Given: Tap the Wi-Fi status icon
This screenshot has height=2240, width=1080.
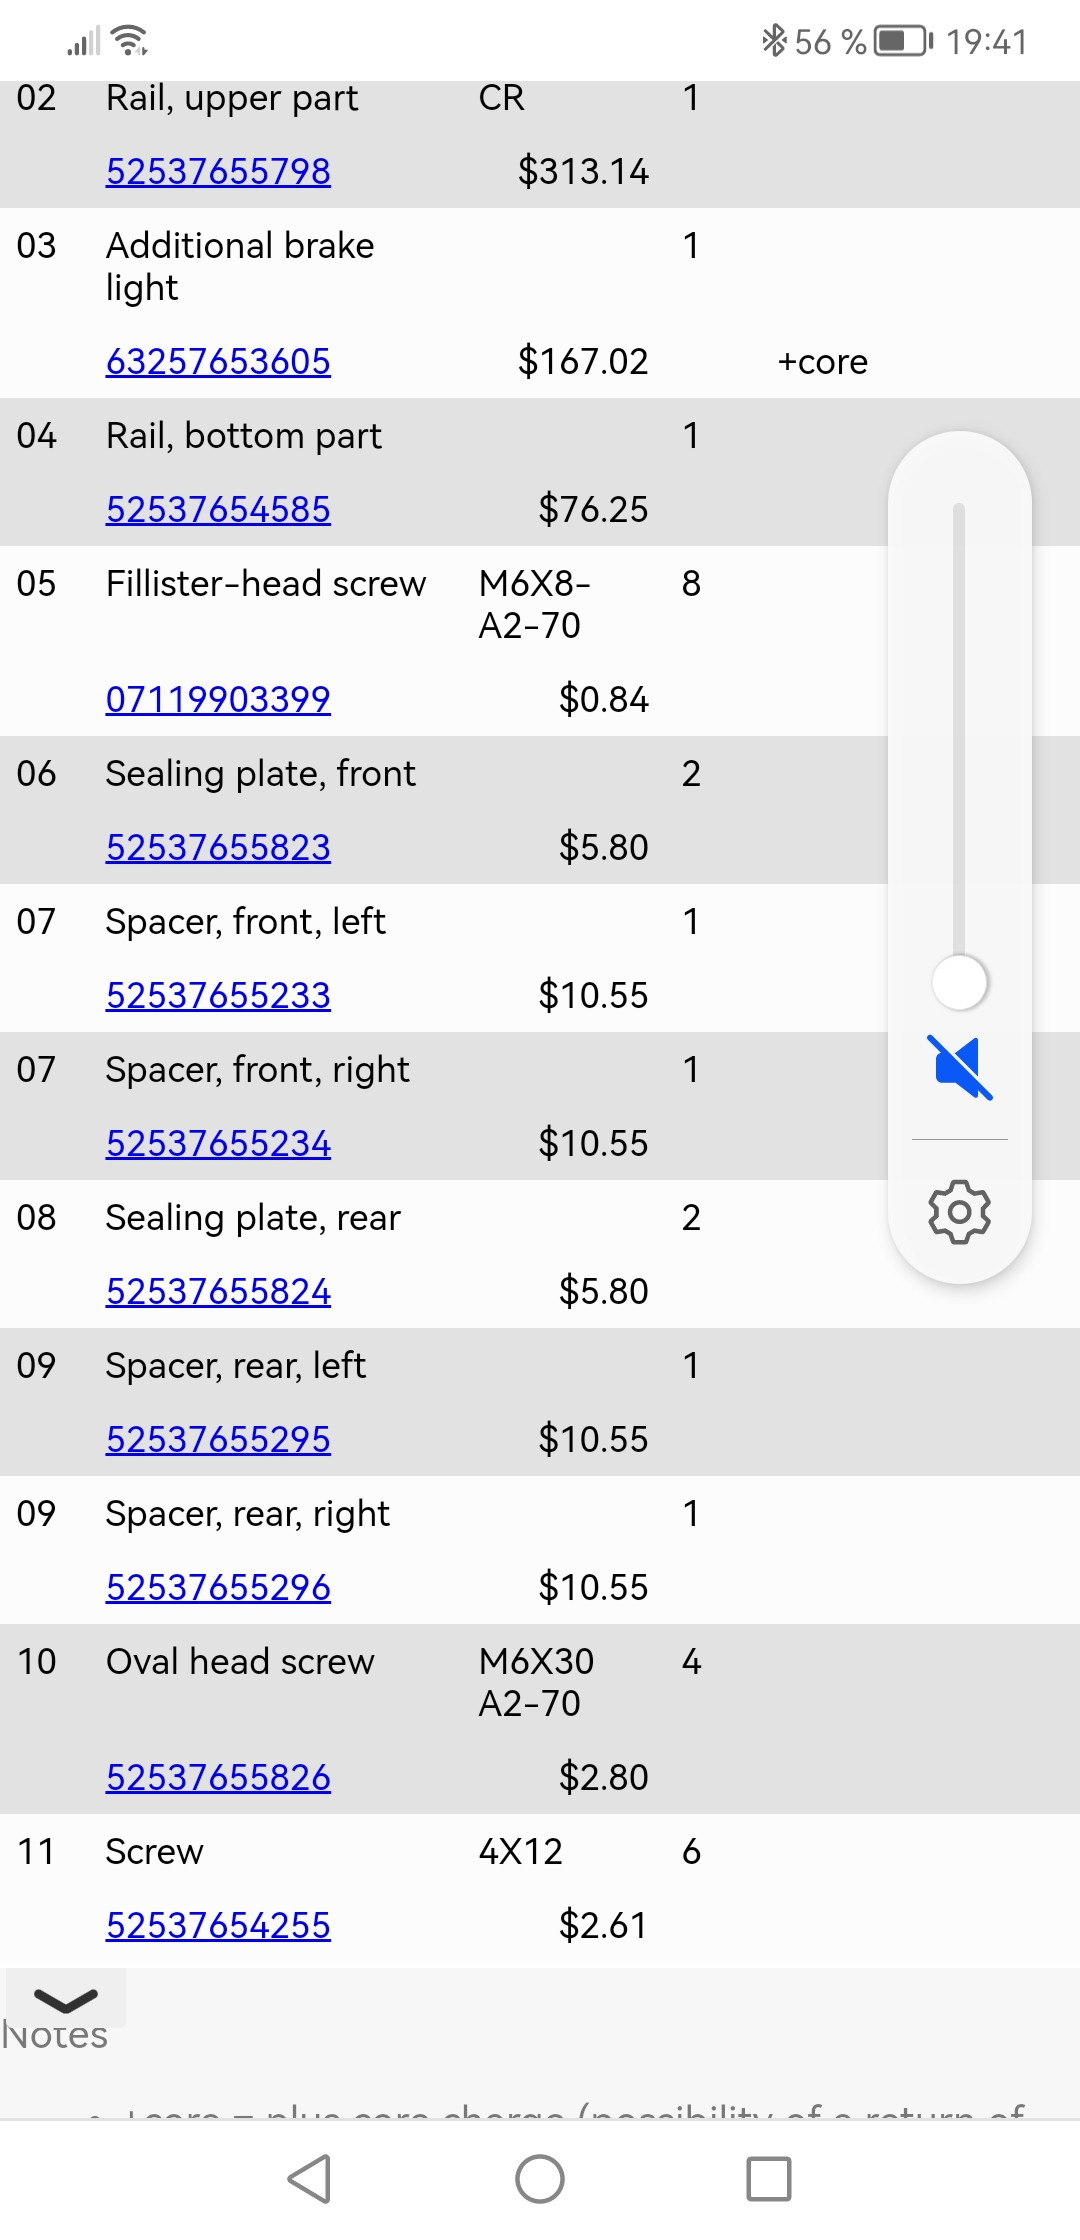Looking at the screenshot, I should click(131, 41).
